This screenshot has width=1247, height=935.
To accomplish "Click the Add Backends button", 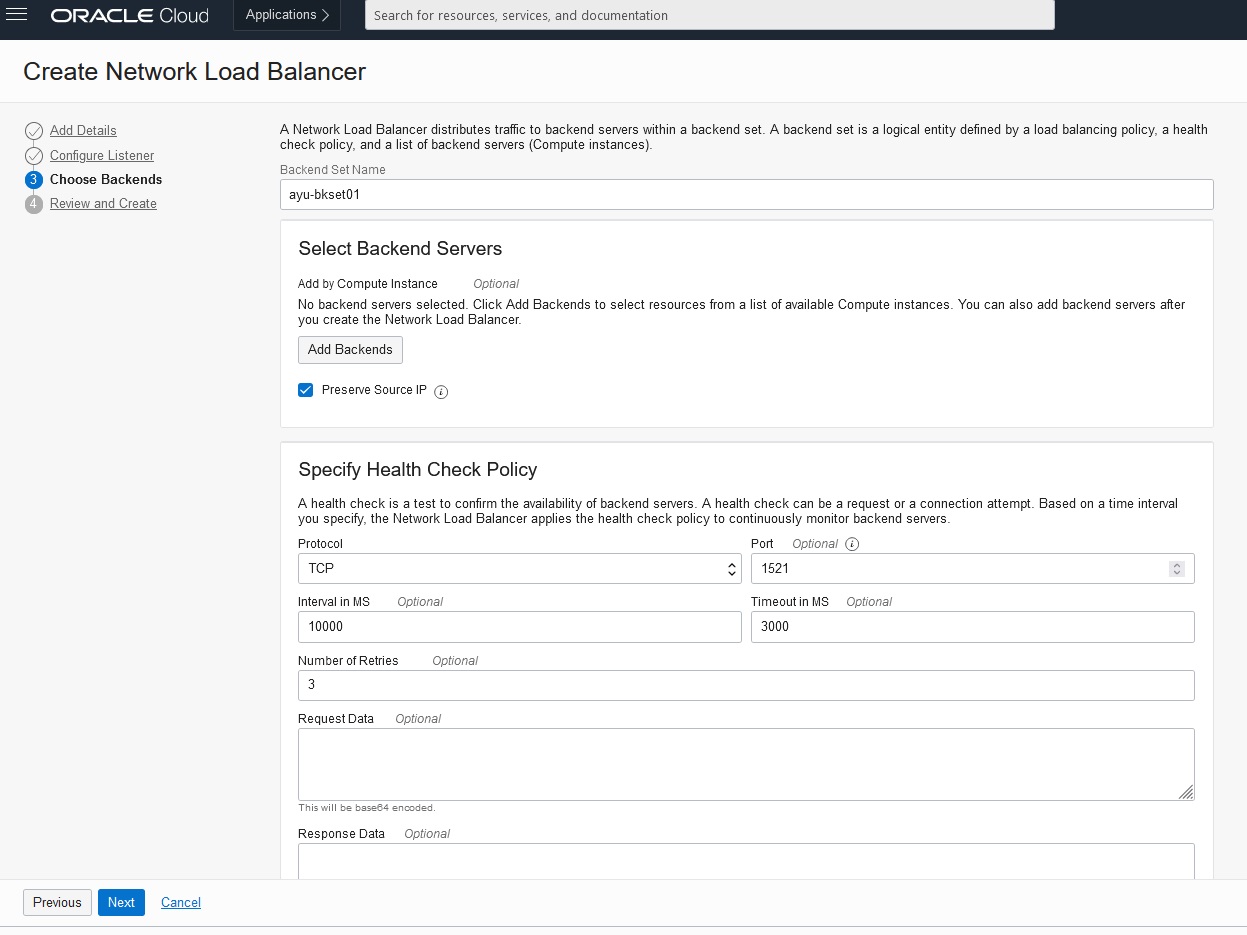I will click(350, 350).
